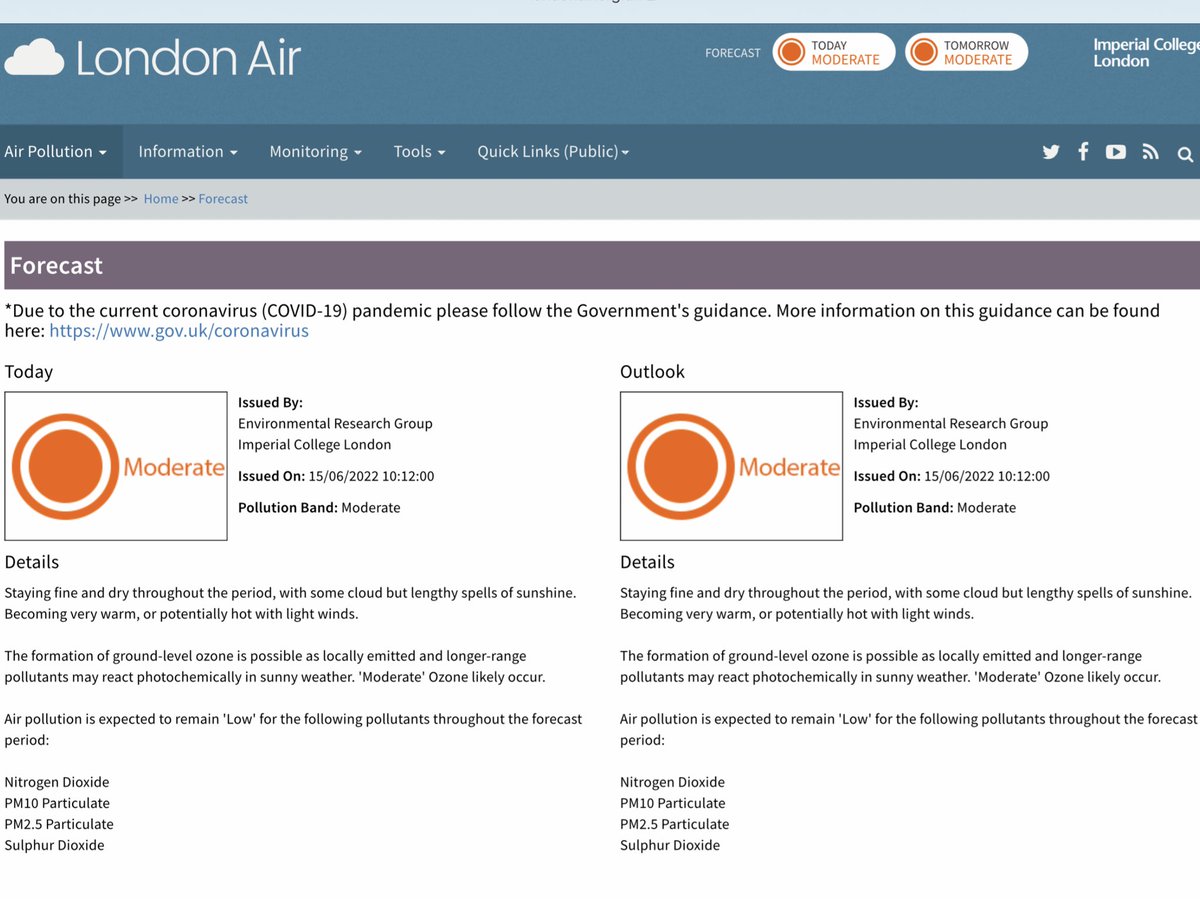Viewport: 1200px width, 899px height.
Task: Click PM10 Particulate under Outlook details
Action: (x=673, y=803)
